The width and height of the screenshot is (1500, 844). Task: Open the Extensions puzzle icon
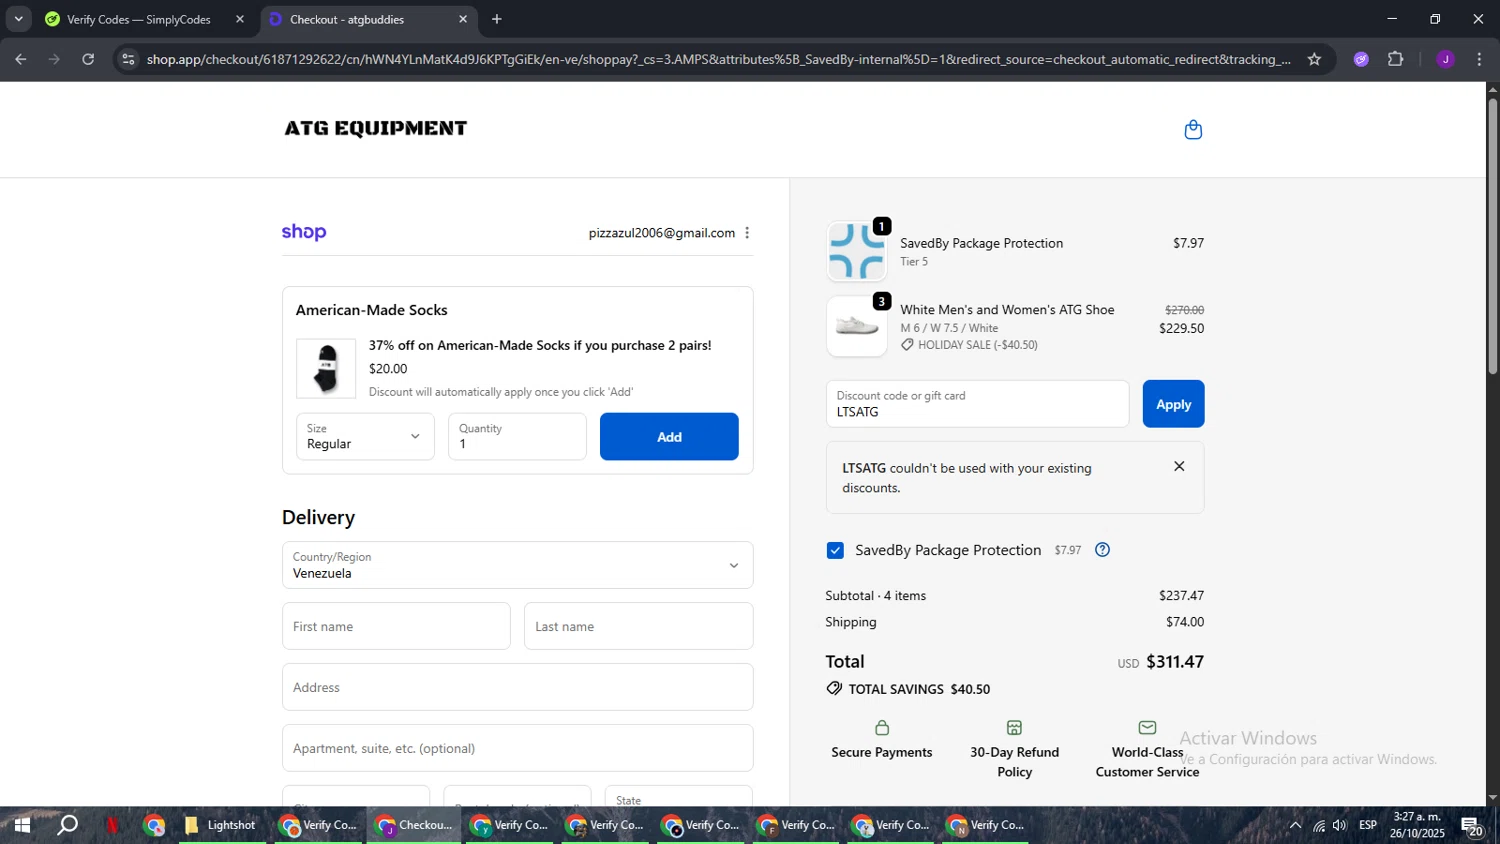coord(1396,60)
